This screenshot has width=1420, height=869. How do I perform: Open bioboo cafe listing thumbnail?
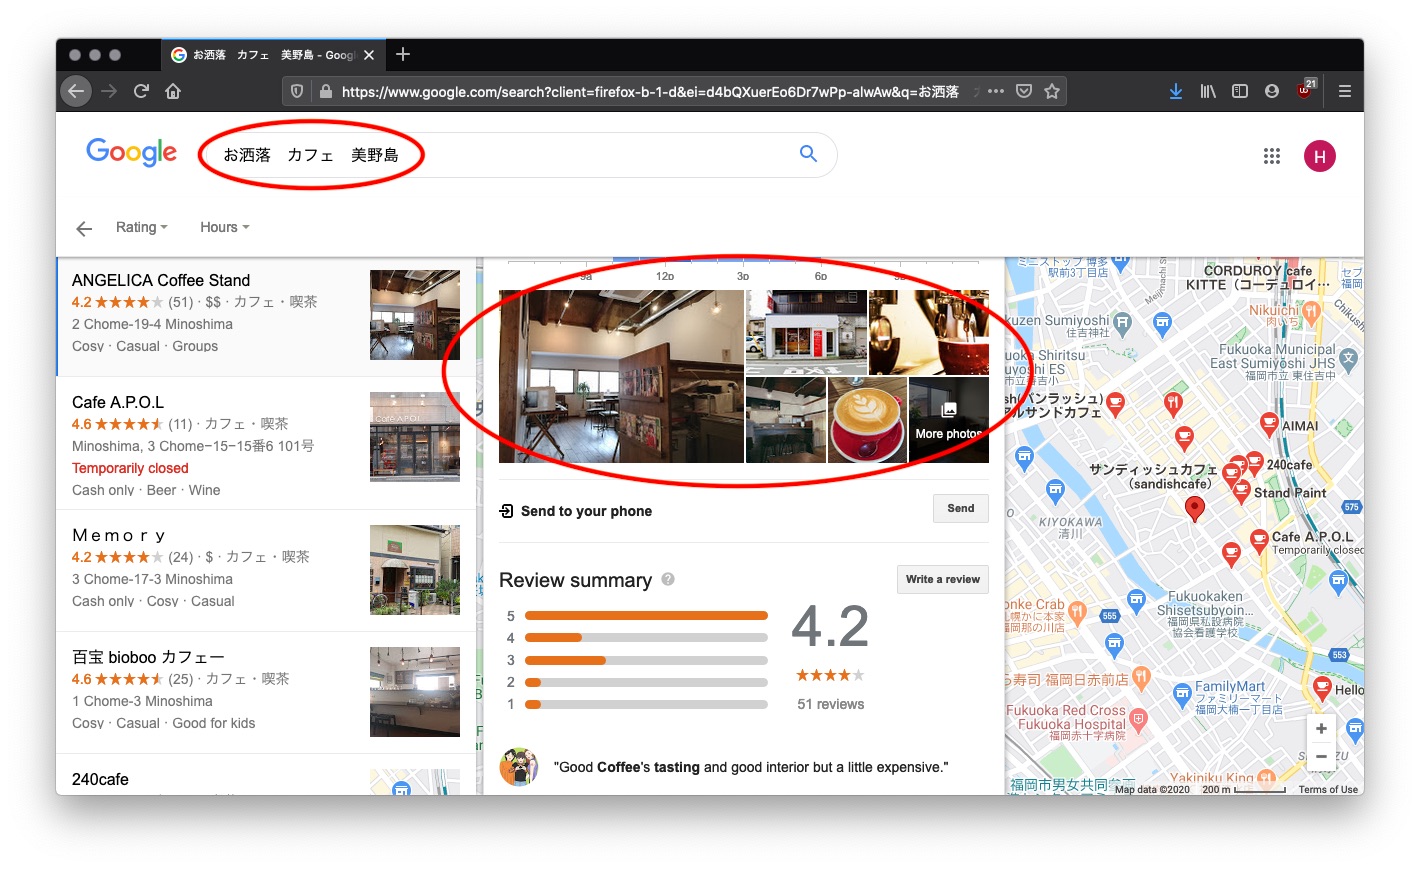415,692
